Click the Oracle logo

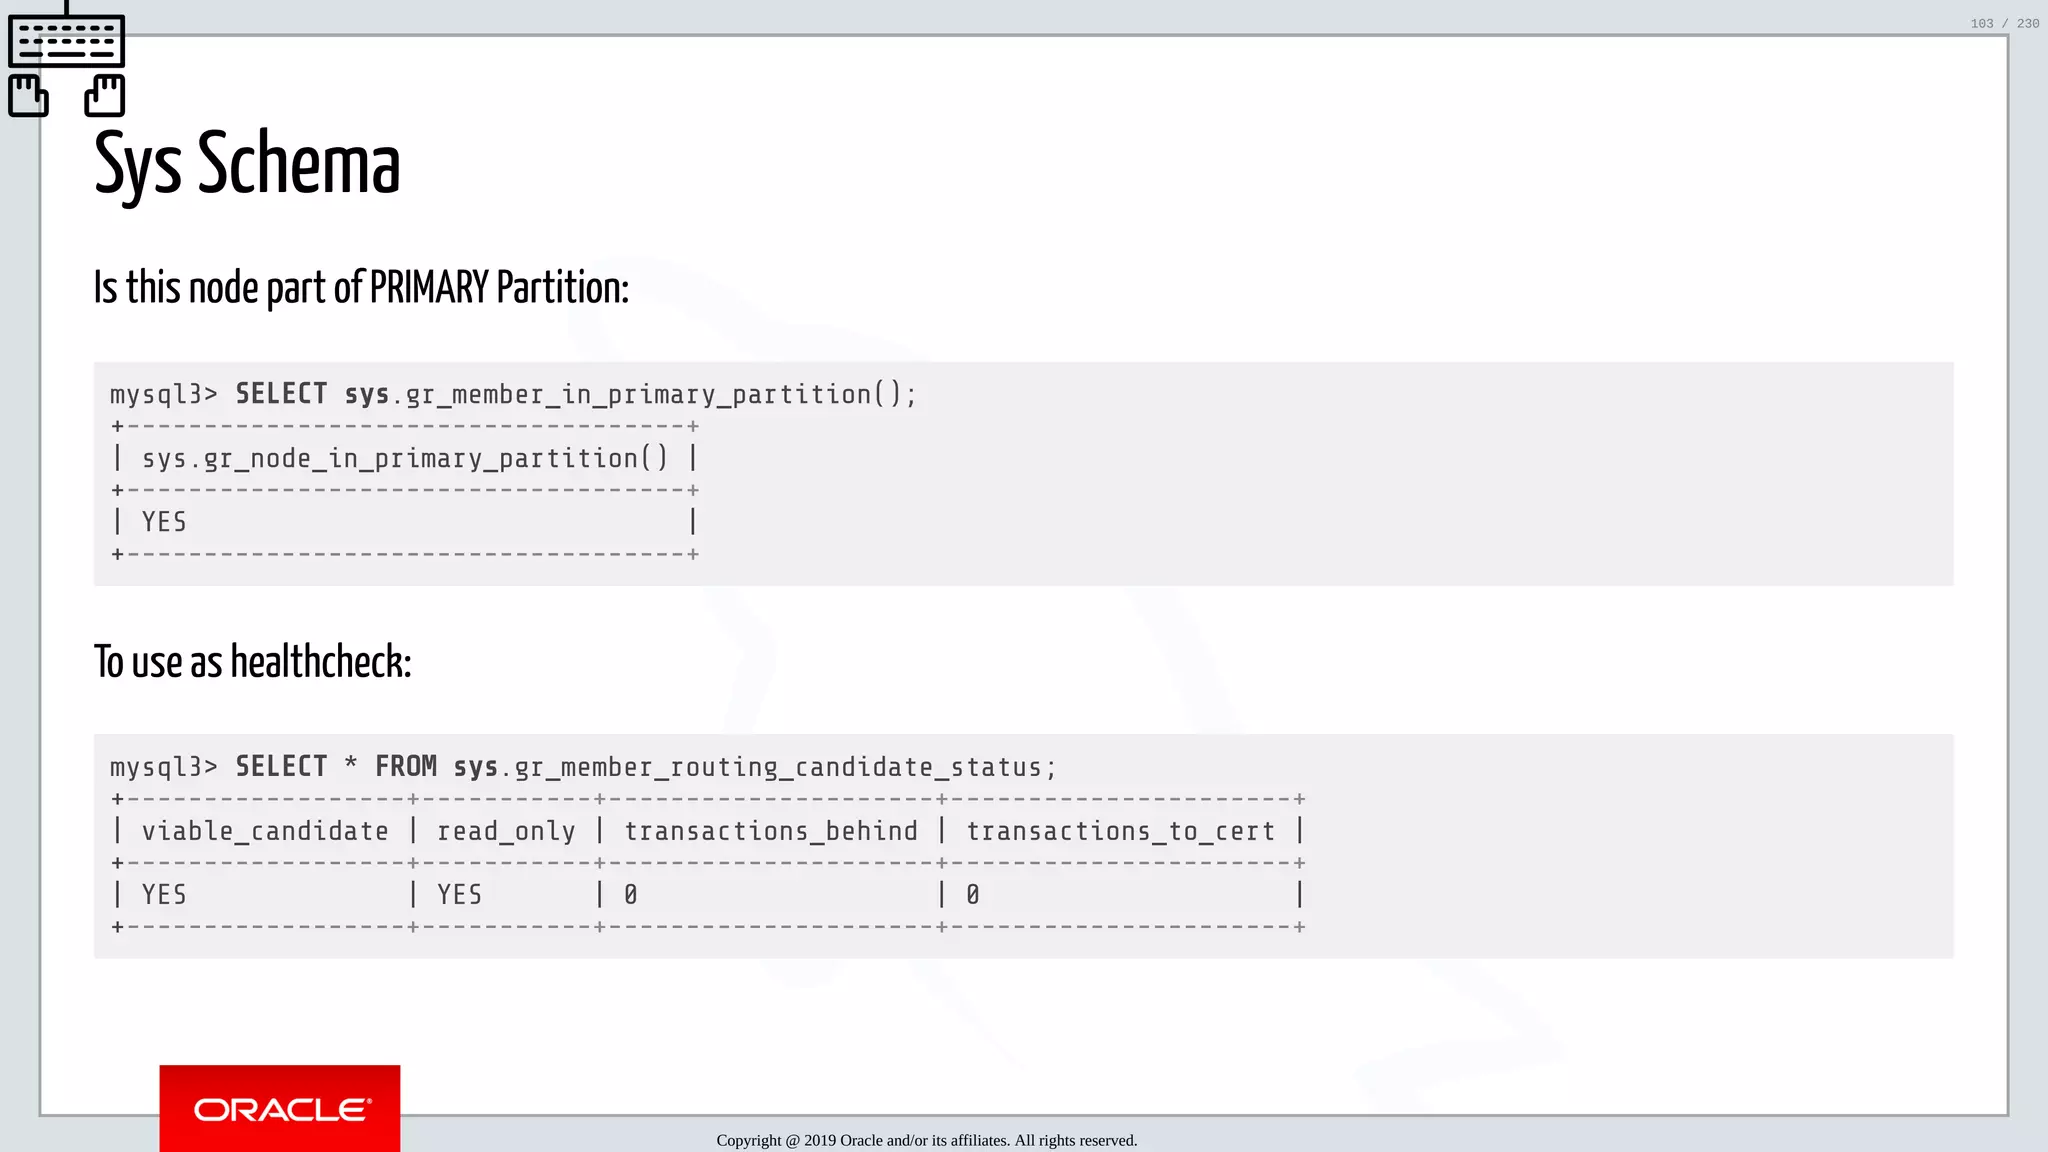(x=280, y=1108)
